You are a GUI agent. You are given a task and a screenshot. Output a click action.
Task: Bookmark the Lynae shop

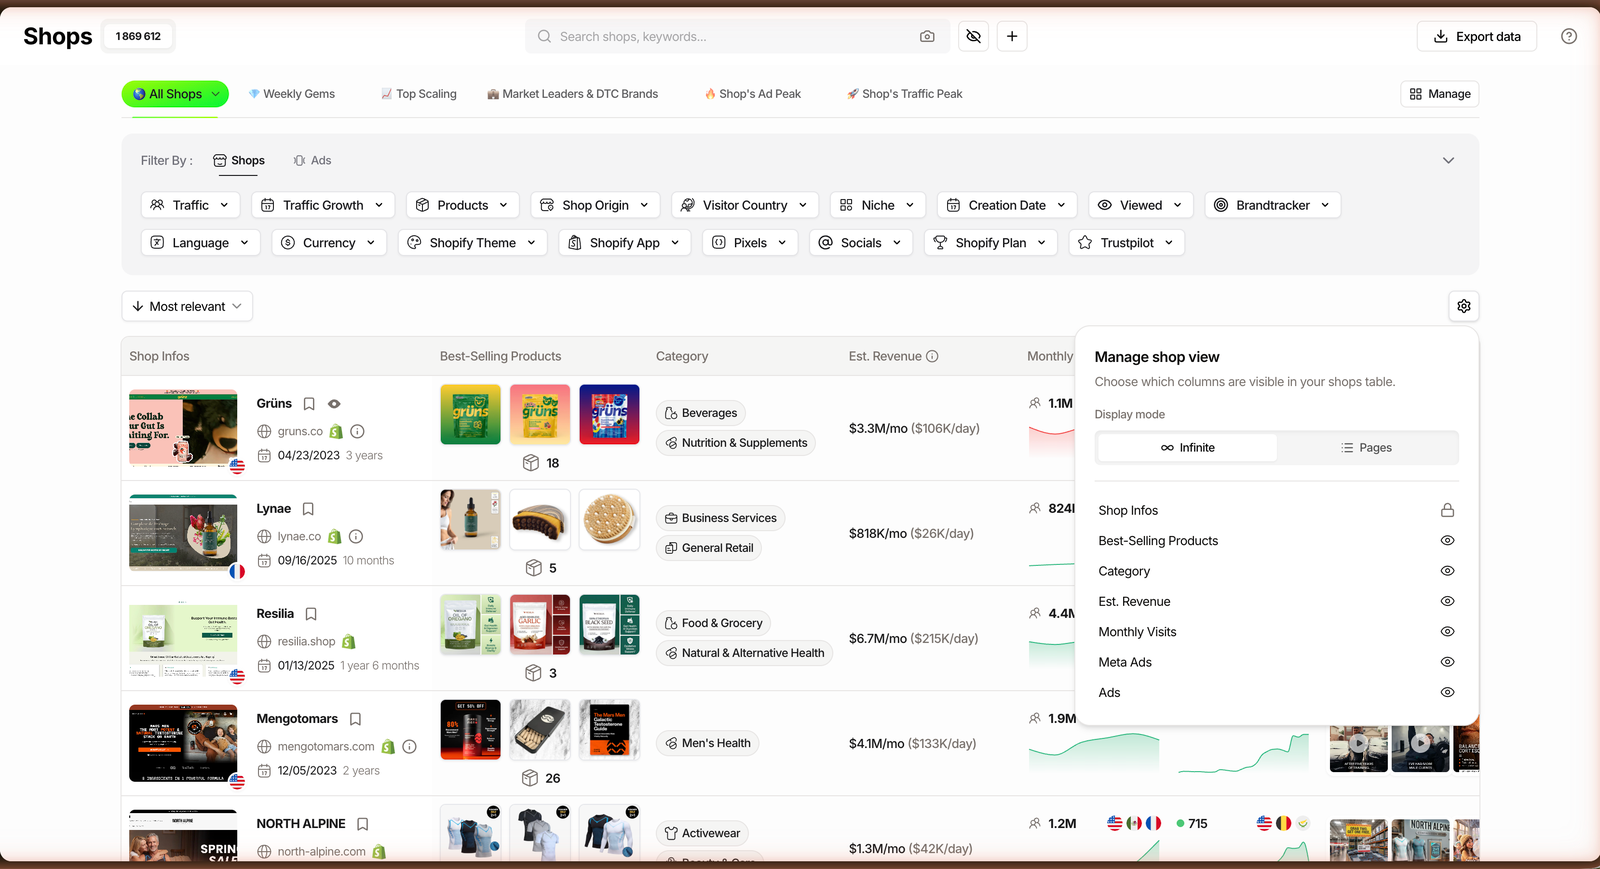pos(308,509)
